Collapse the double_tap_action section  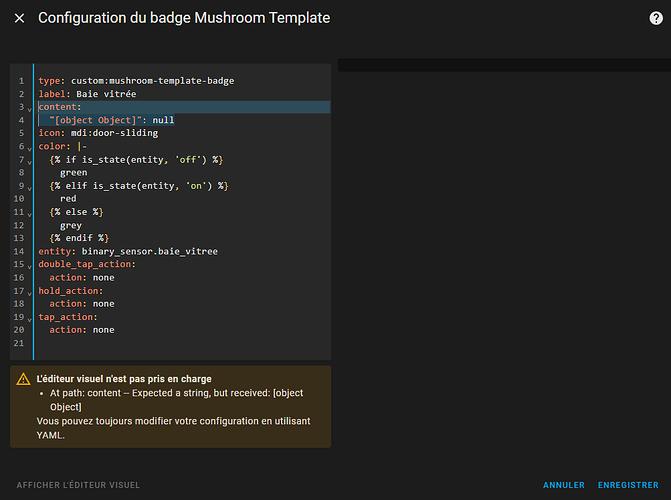click(30, 267)
